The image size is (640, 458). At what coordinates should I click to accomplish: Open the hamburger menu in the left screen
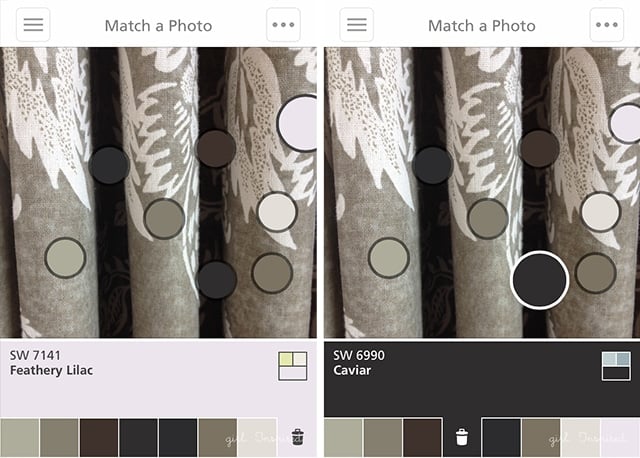click(33, 25)
